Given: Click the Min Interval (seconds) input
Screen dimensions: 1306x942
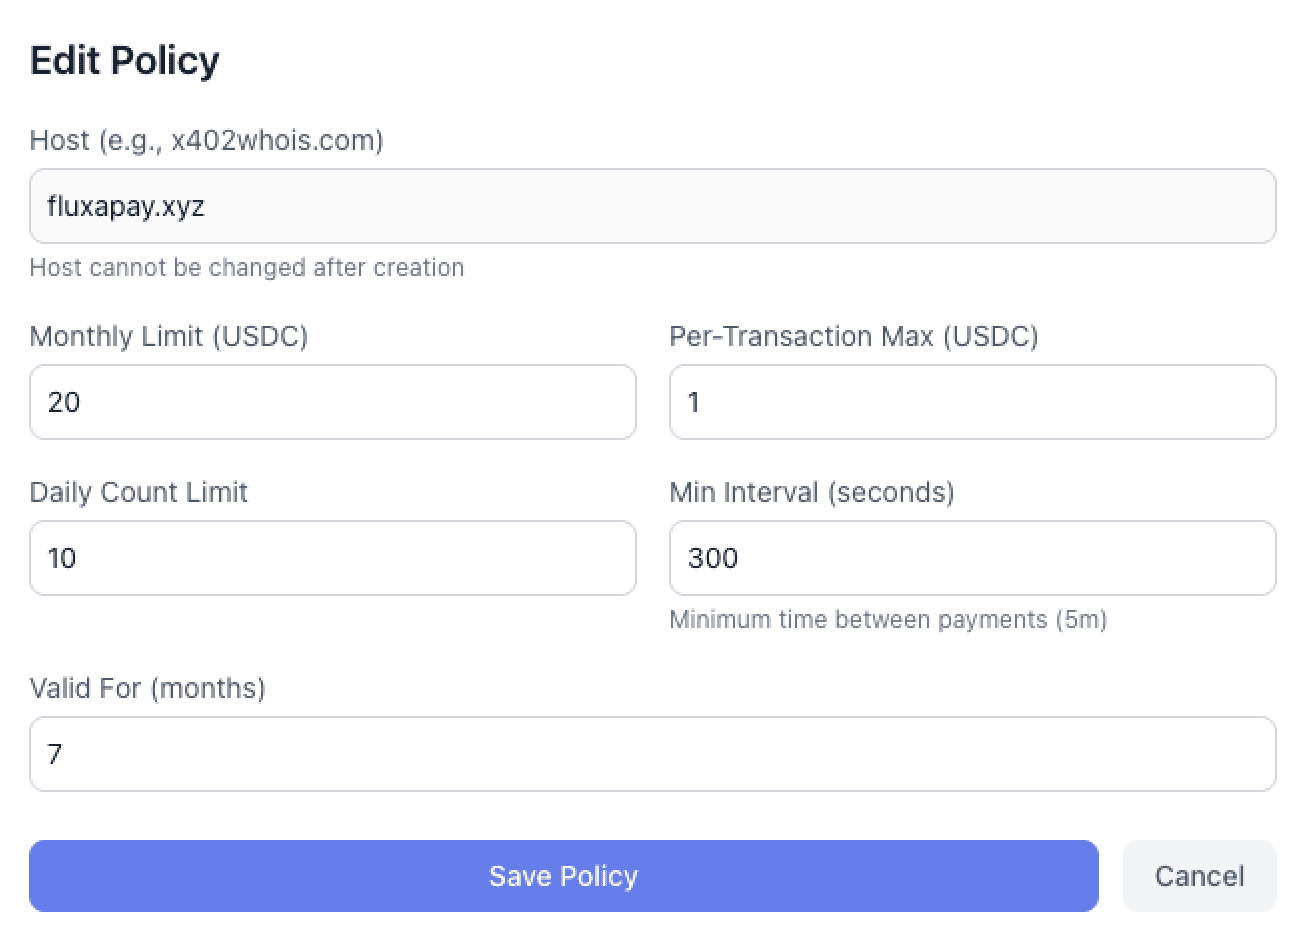Looking at the screenshot, I should coord(972,558).
